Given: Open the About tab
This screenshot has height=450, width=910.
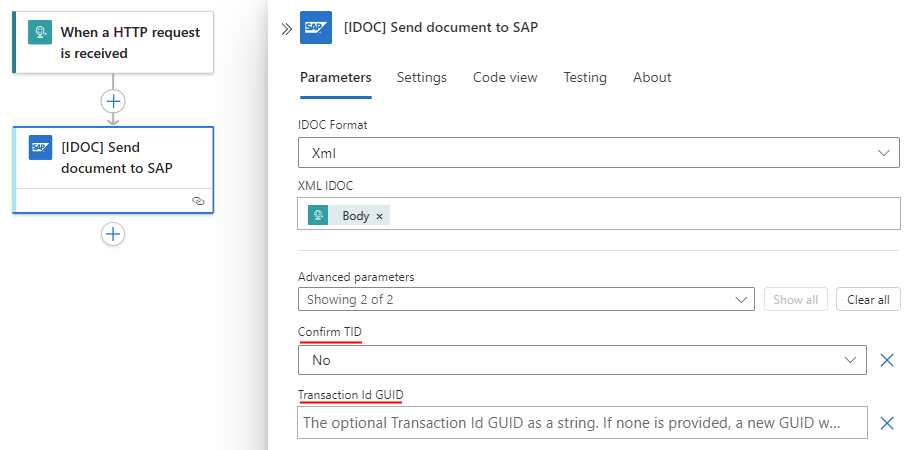Looking at the screenshot, I should pos(652,77).
